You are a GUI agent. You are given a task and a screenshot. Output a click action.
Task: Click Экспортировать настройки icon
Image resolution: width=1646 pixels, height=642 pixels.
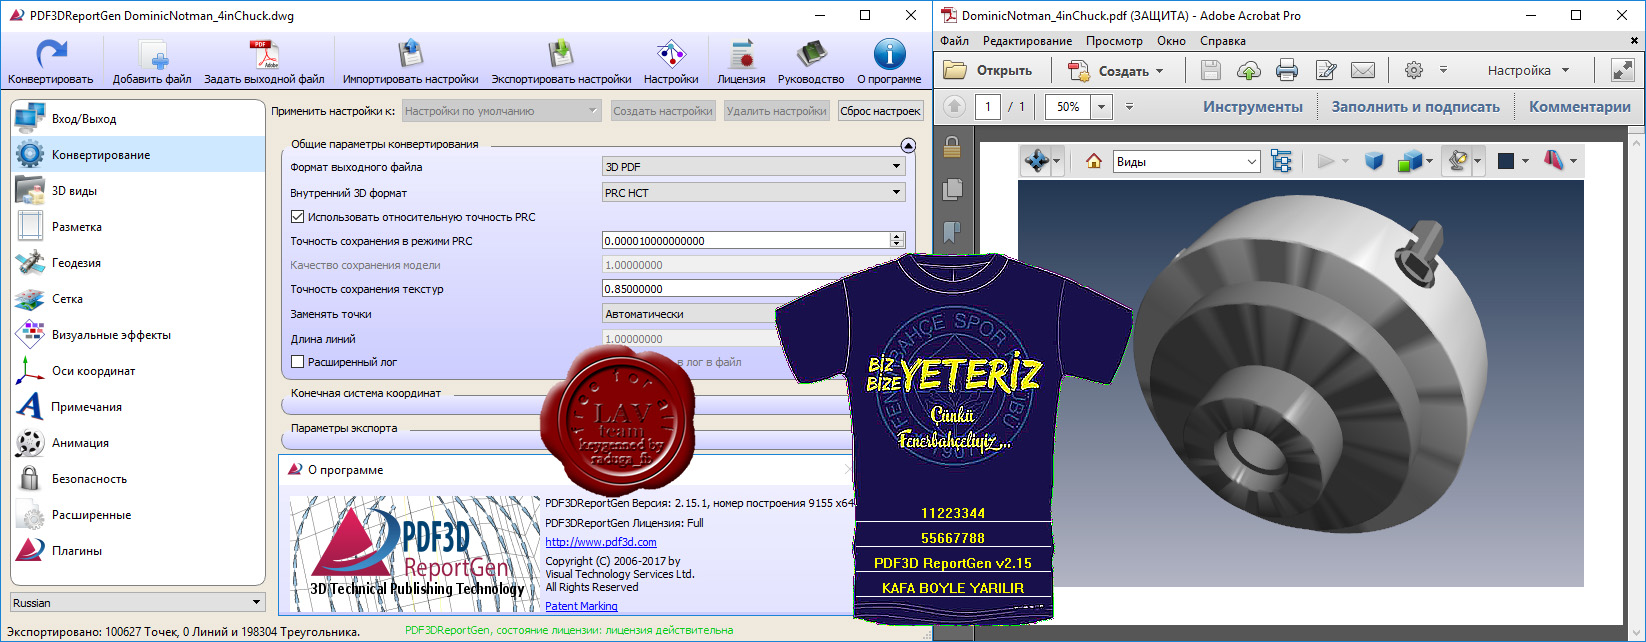pos(561,55)
